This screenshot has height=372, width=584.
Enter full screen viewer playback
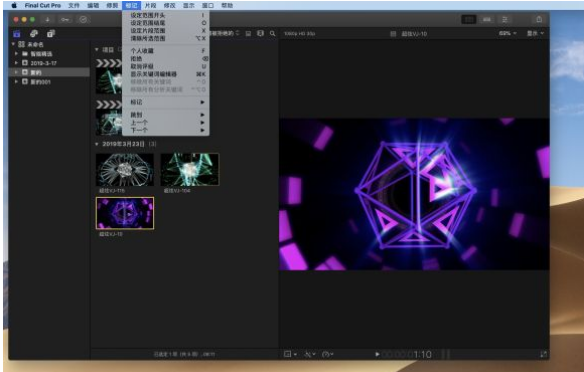click(x=543, y=354)
